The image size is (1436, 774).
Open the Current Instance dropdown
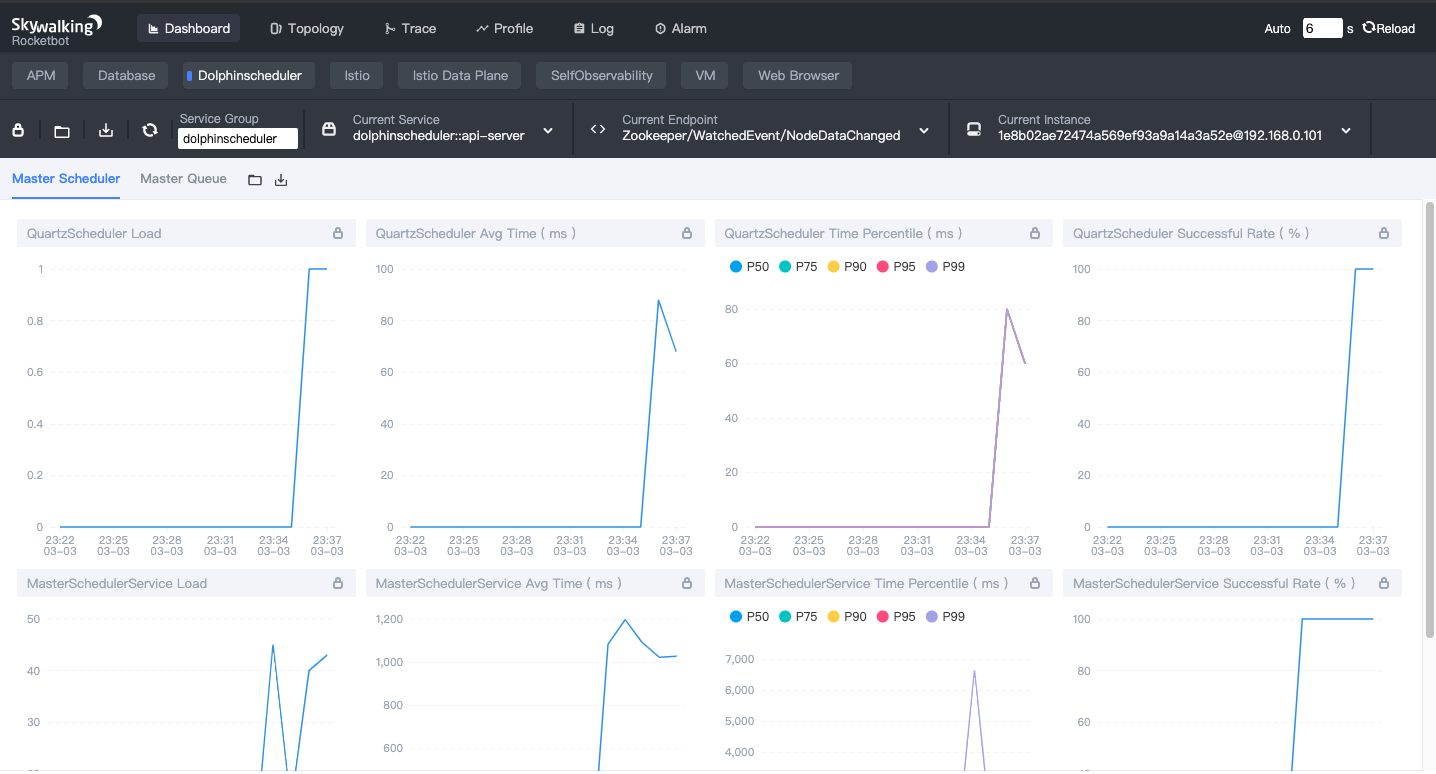pos(1346,130)
